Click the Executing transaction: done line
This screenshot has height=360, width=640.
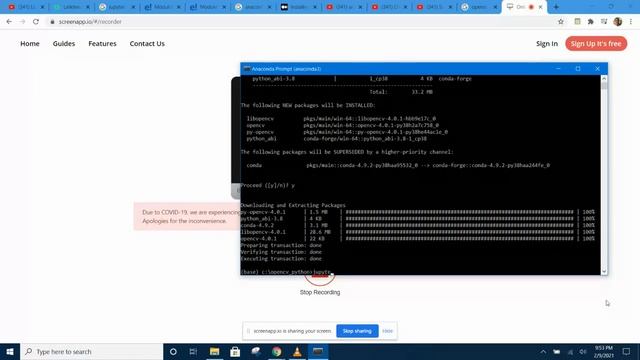[281, 259]
